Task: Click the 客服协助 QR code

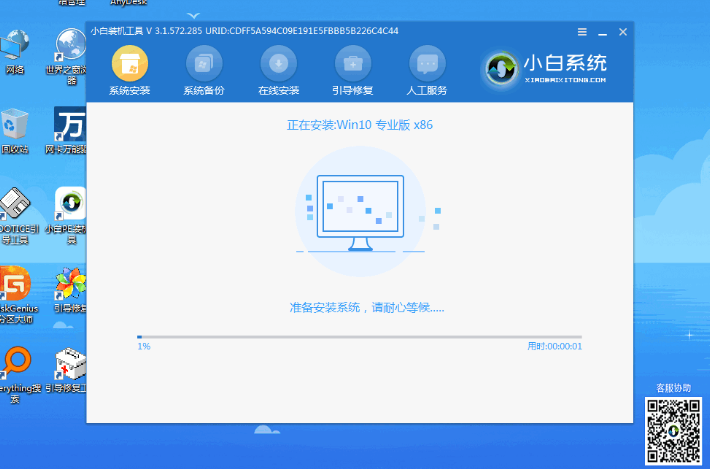Action: 673,431
